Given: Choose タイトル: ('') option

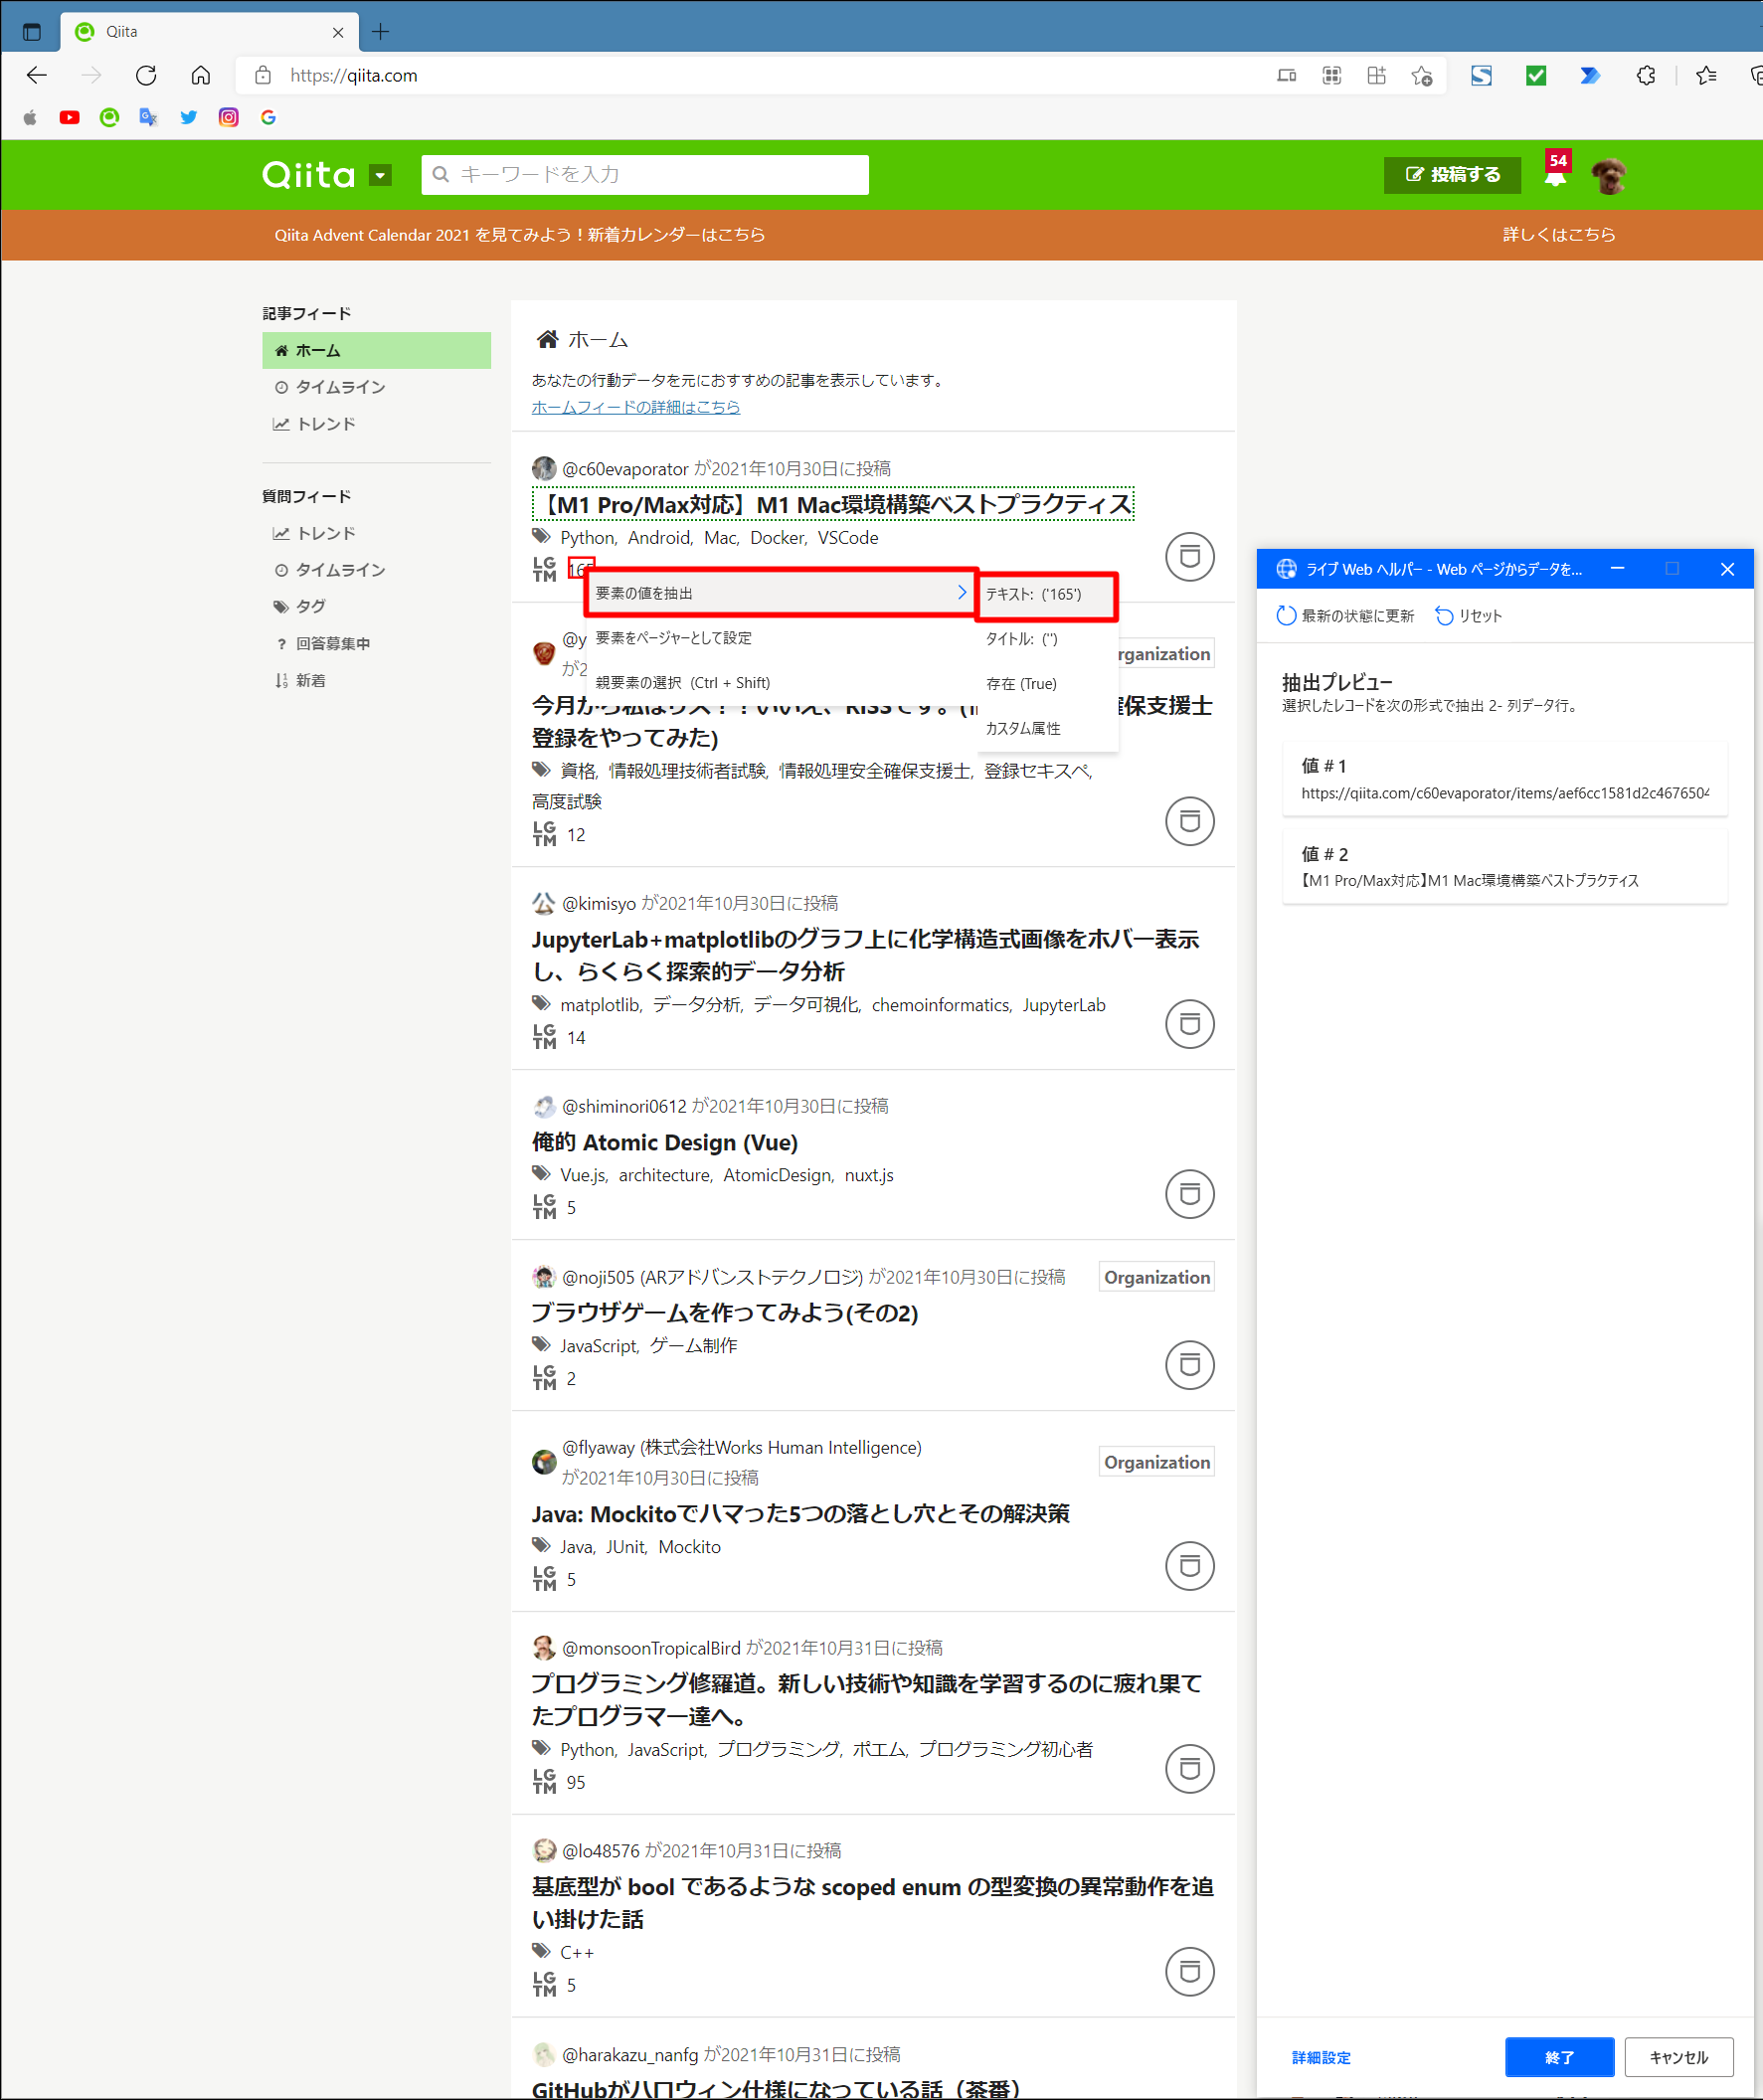Looking at the screenshot, I should coord(1046,639).
